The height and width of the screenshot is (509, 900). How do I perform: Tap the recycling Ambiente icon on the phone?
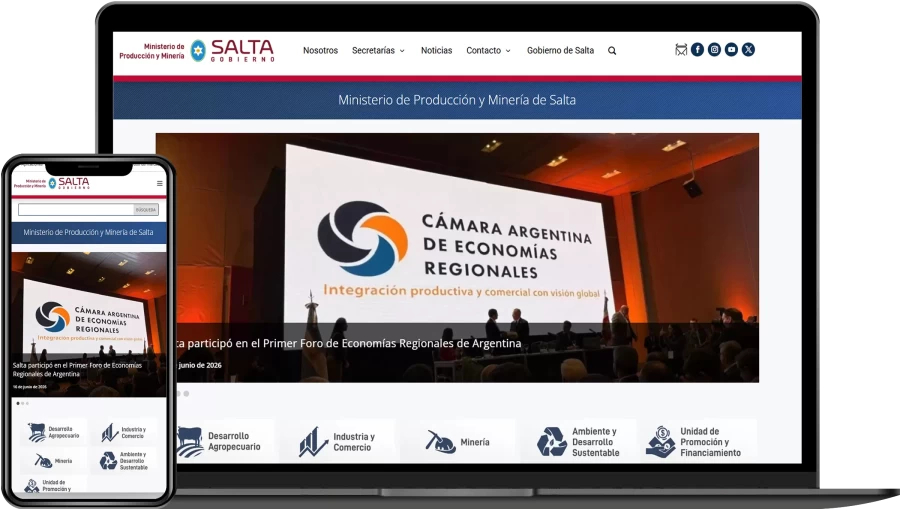click(108, 460)
